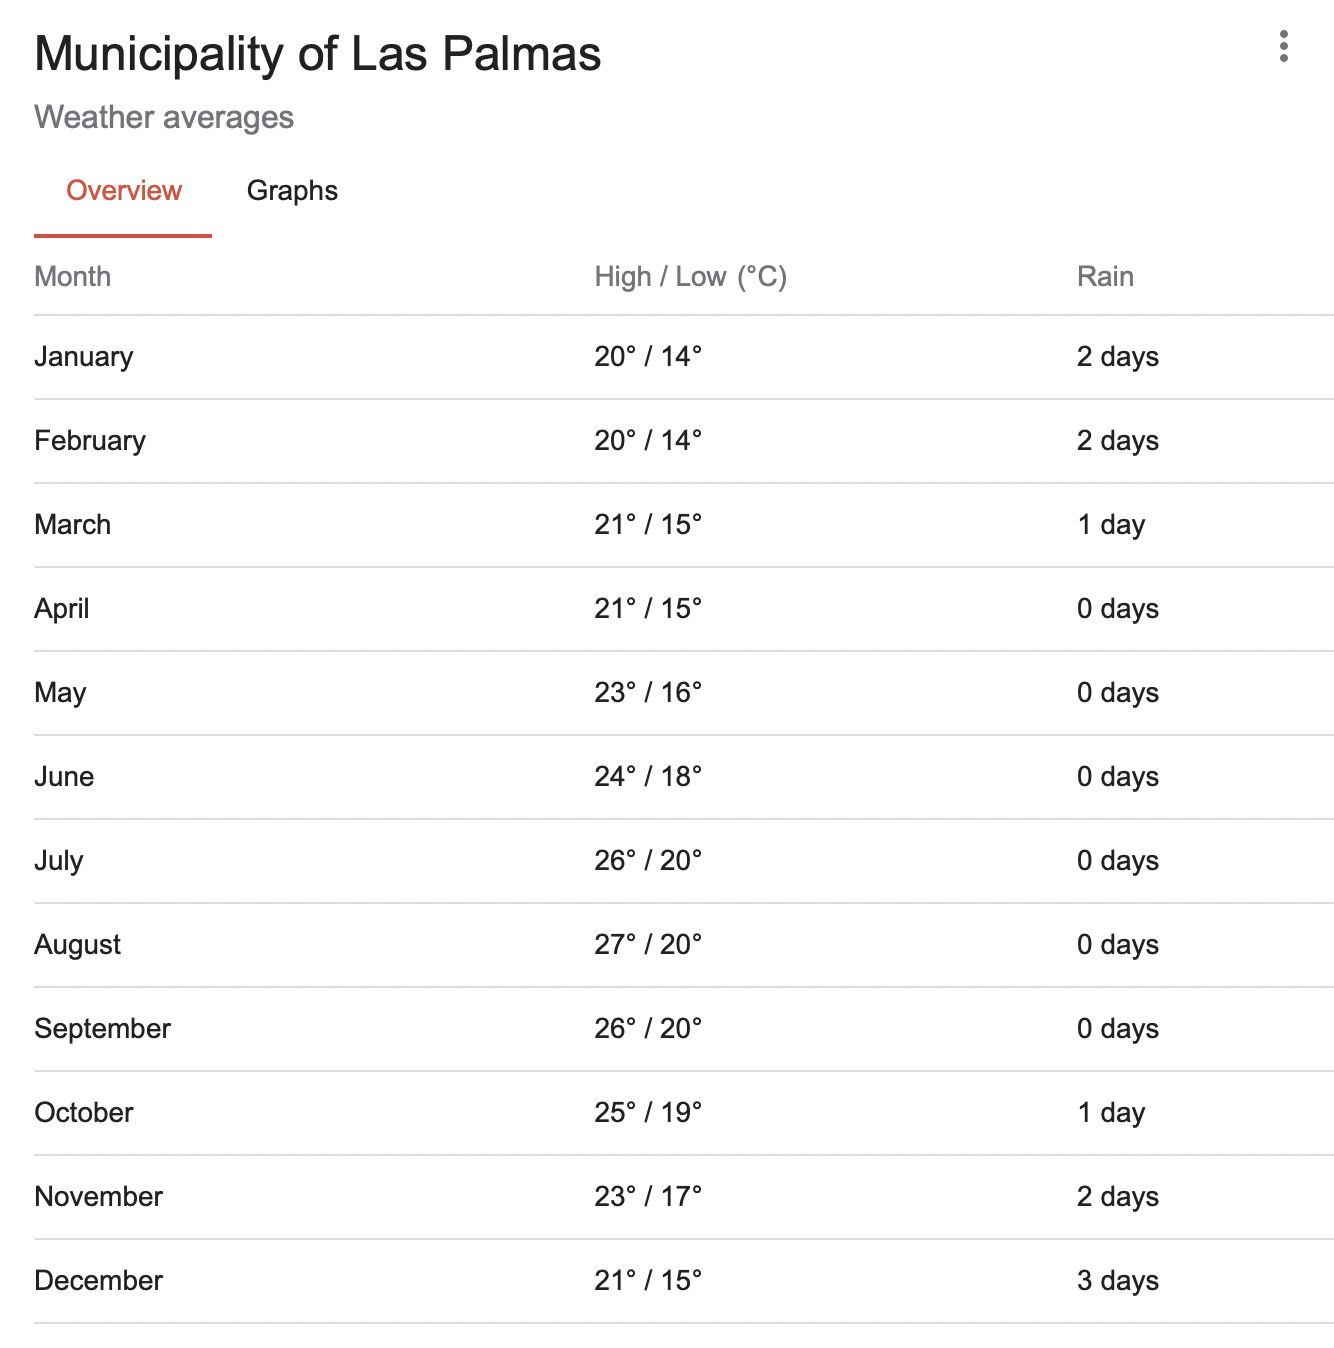Select the February month row
Image resolution: width=1334 pixels, height=1348 pixels.
pyautogui.click(x=684, y=441)
